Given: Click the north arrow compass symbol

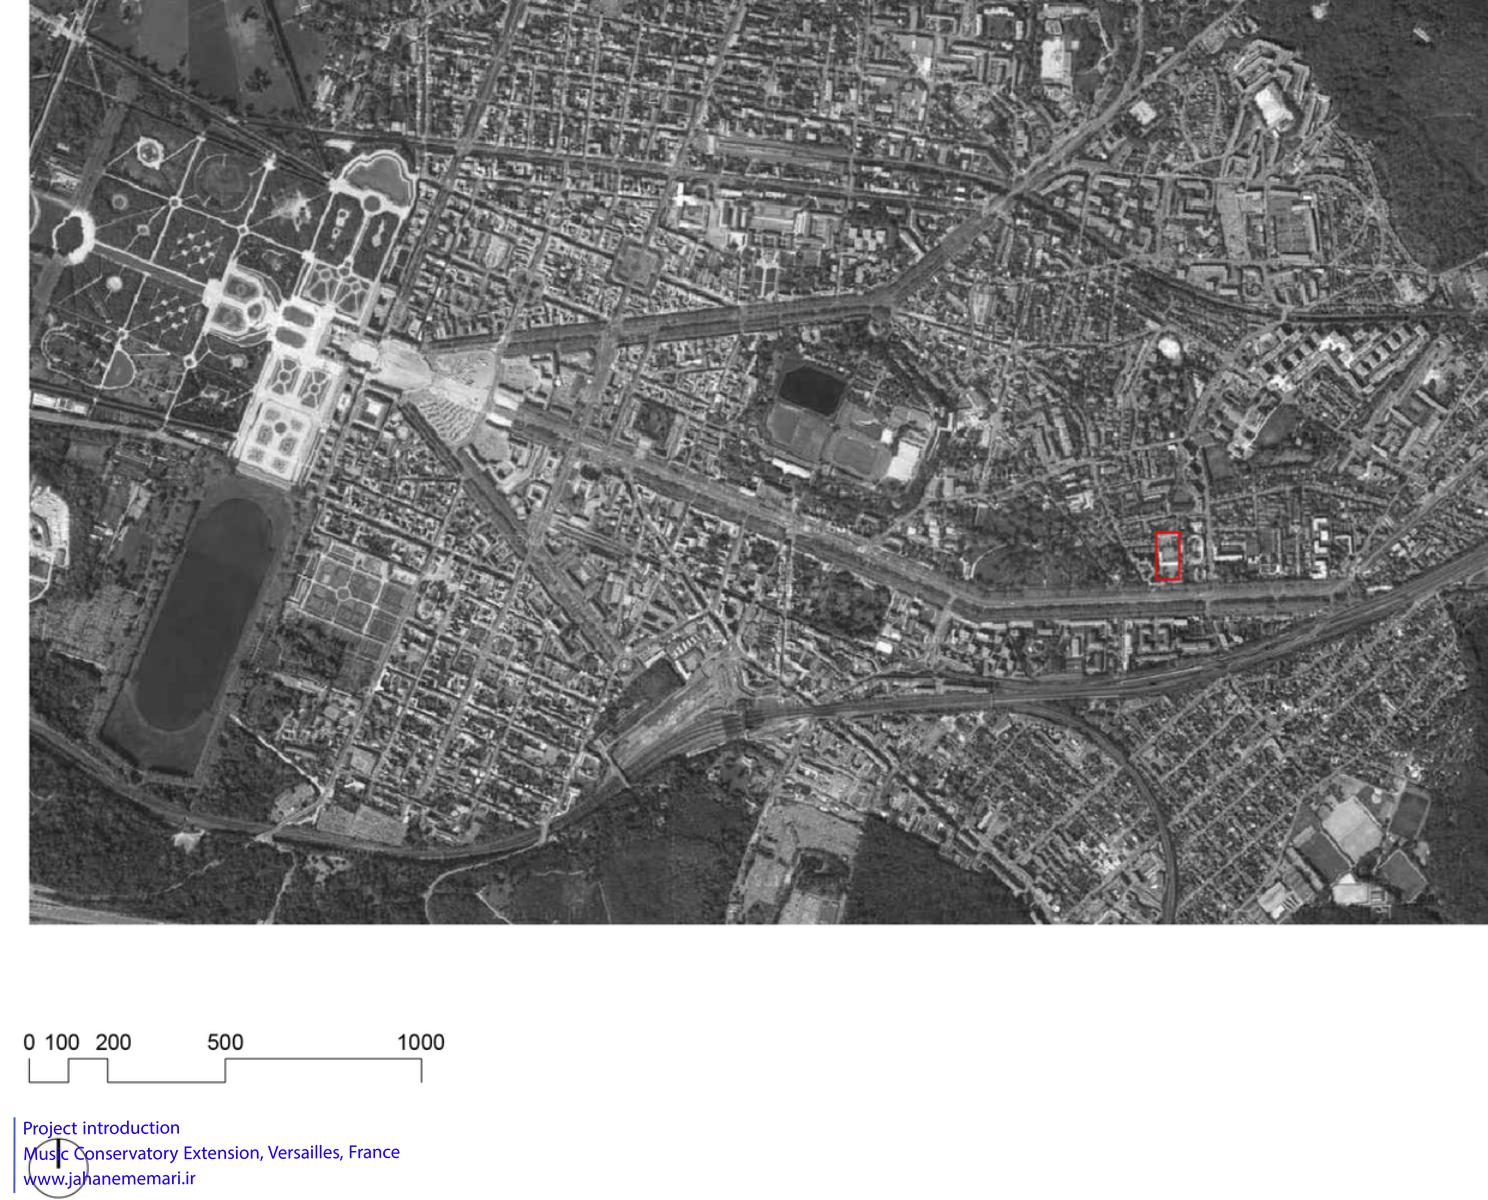Looking at the screenshot, I should click(58, 1167).
